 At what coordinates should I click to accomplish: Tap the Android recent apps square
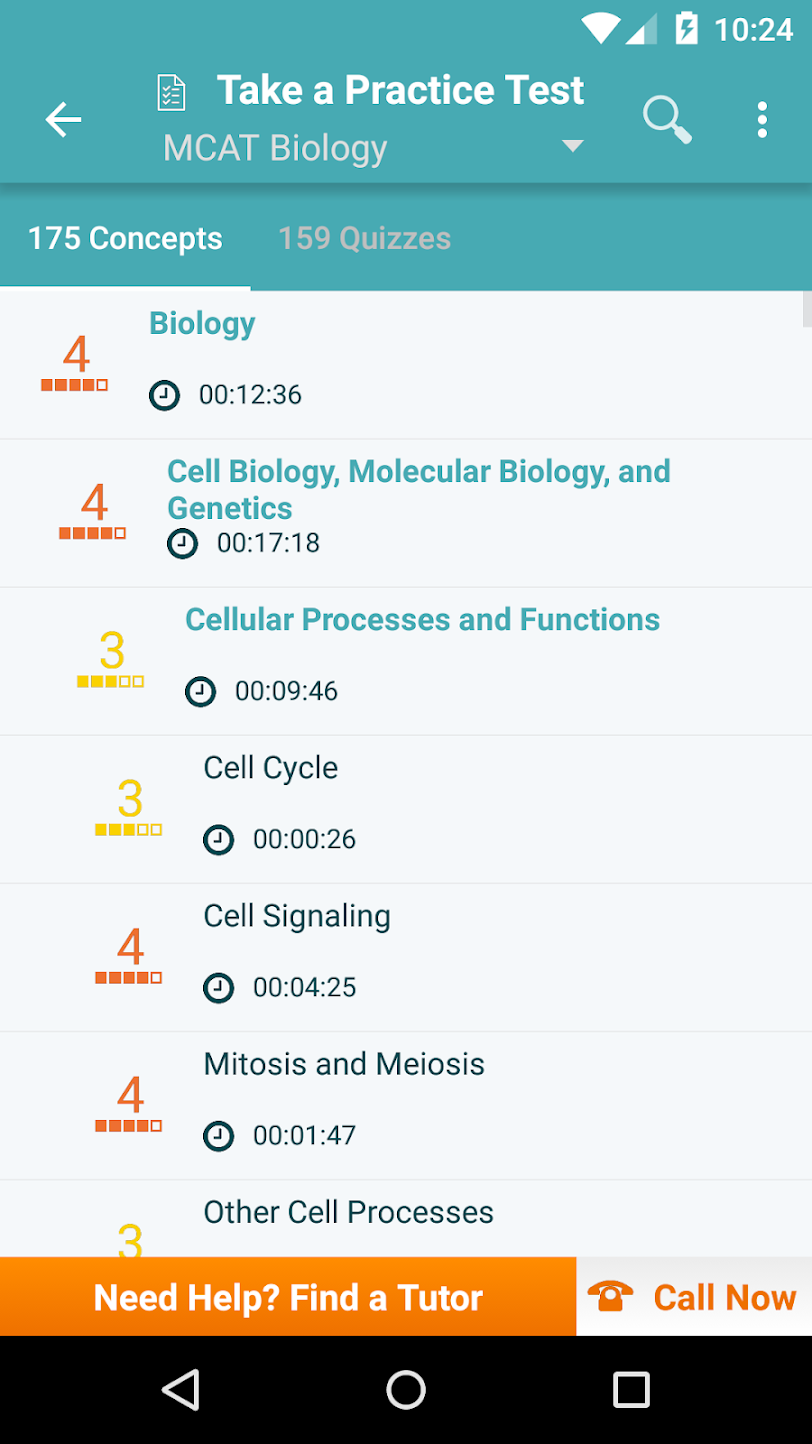tap(631, 1390)
